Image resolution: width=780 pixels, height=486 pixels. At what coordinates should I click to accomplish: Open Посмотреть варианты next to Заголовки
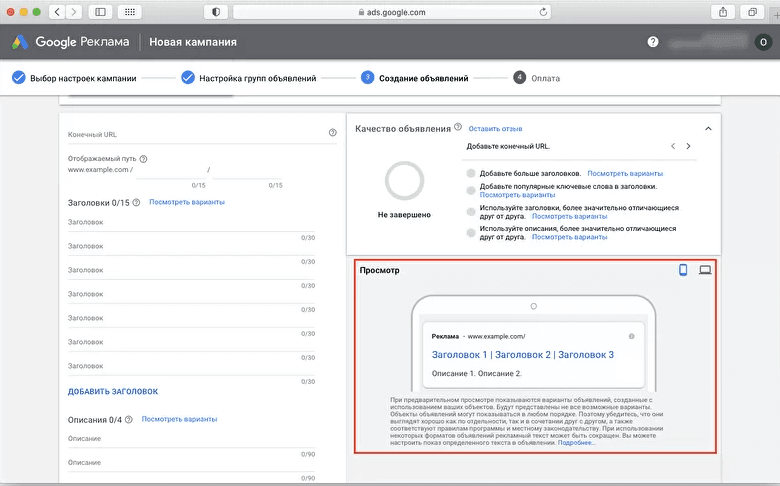click(187, 202)
